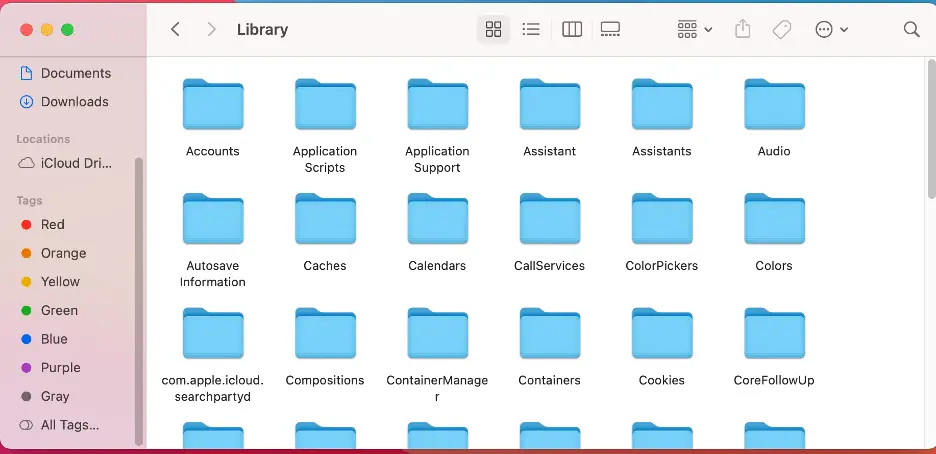Select the Colors folder
This screenshot has height=454, width=936.
pyautogui.click(x=774, y=232)
